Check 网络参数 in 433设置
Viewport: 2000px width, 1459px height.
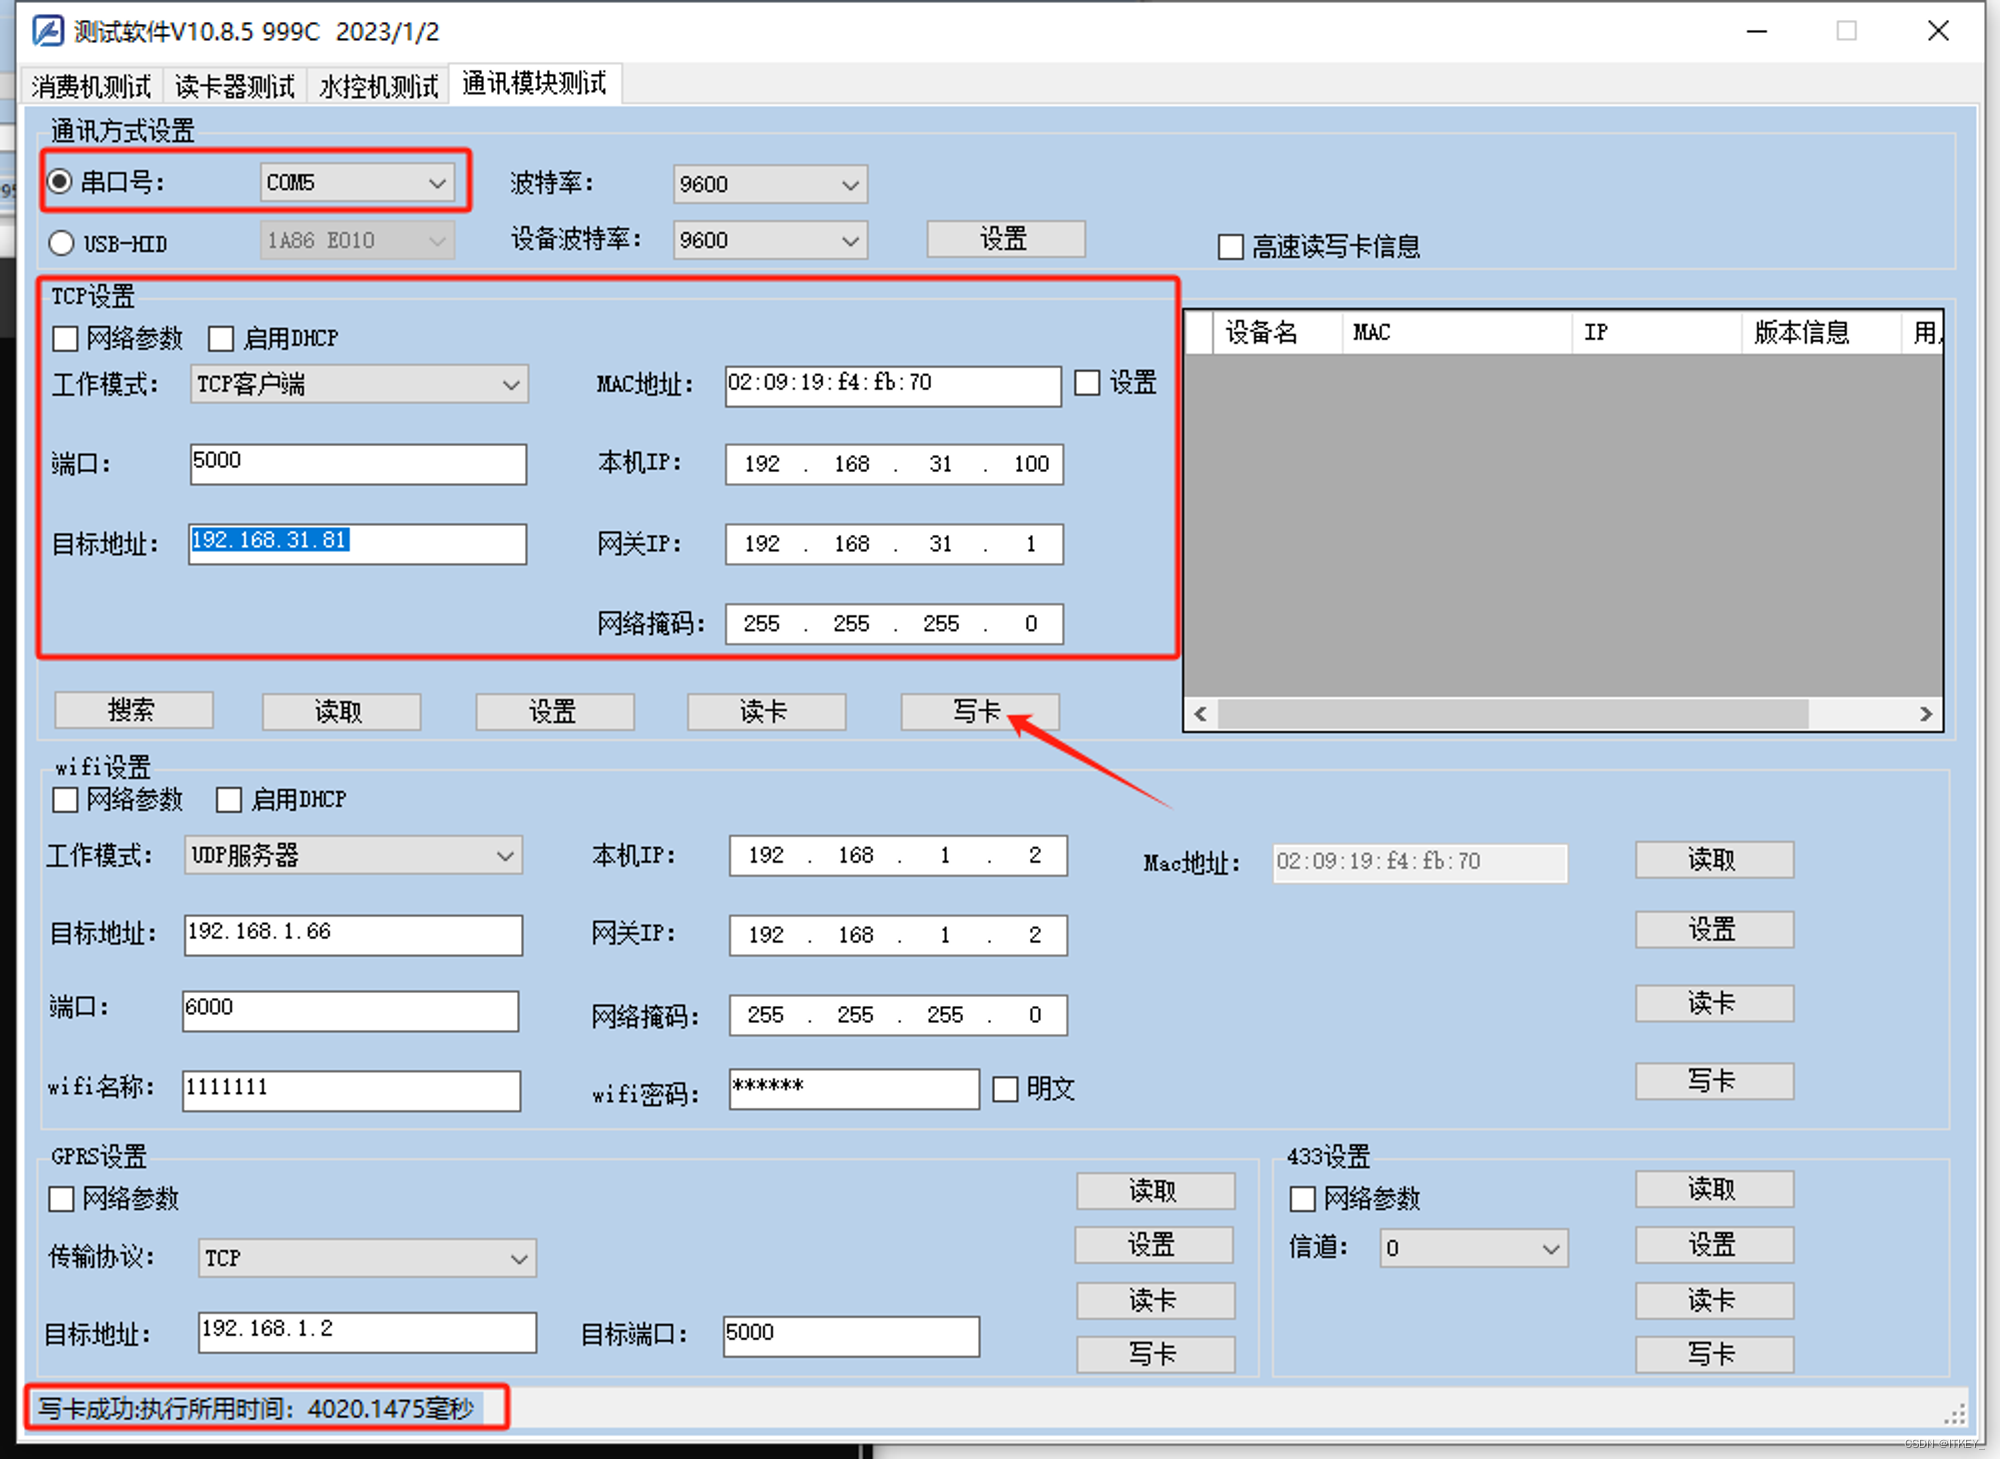tap(1303, 1199)
